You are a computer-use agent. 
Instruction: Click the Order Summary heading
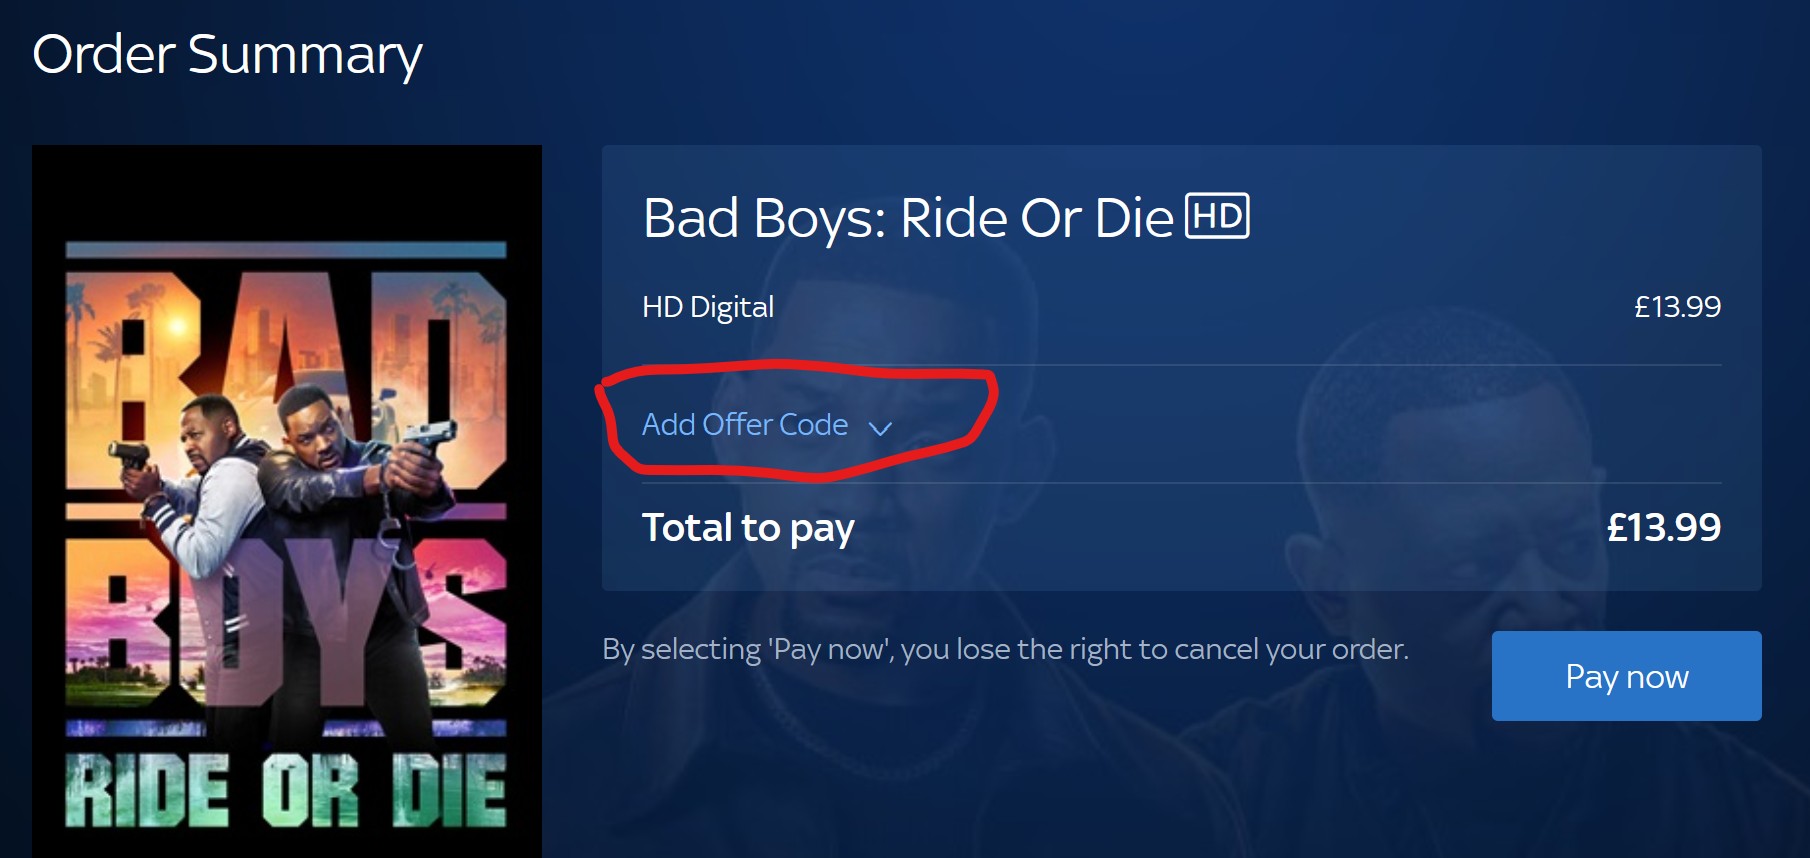(227, 56)
